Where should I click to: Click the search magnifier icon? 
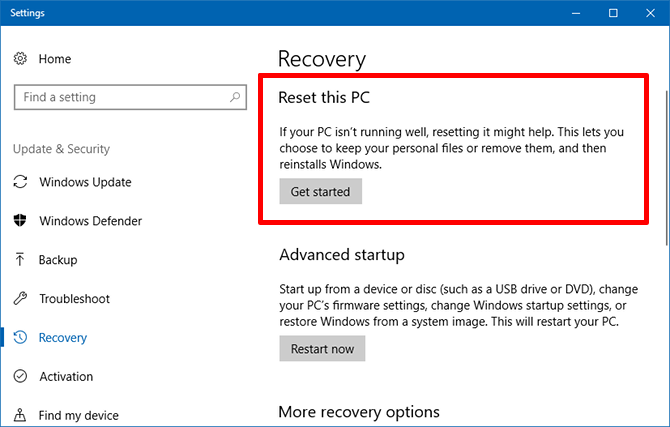pos(235,97)
